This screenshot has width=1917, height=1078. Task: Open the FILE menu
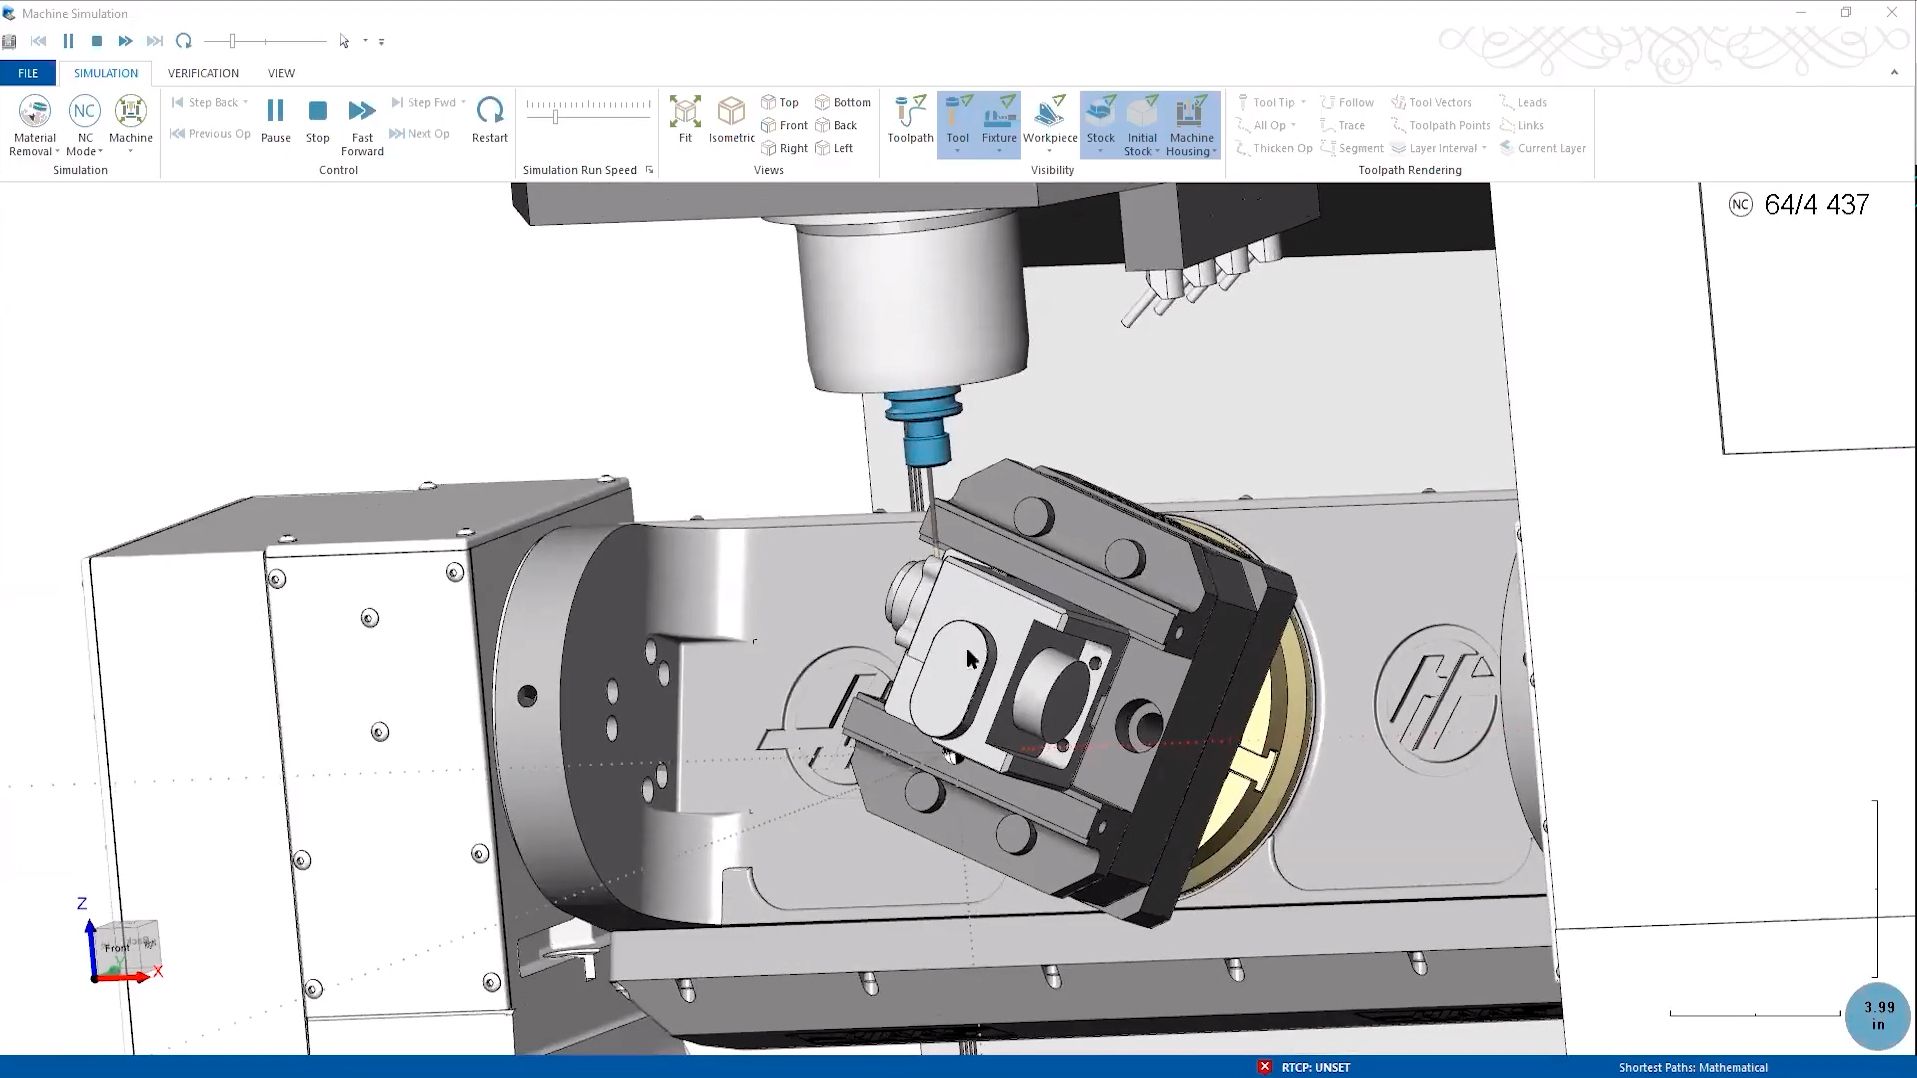(x=28, y=72)
